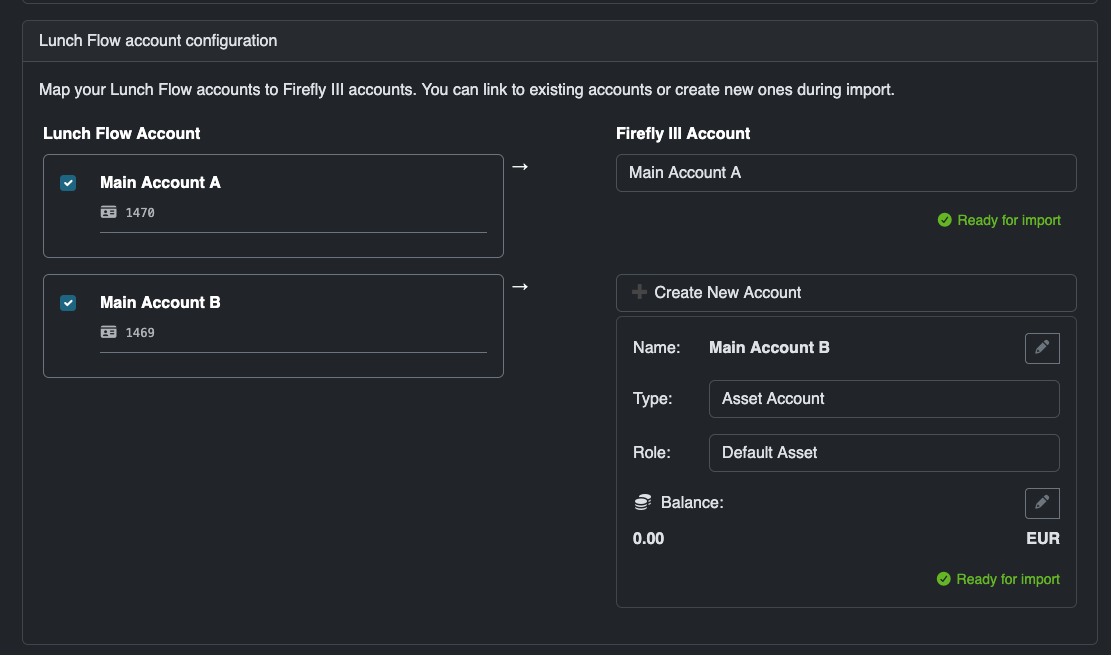Click the plus icon on Create New Account

pyautogui.click(x=639, y=292)
